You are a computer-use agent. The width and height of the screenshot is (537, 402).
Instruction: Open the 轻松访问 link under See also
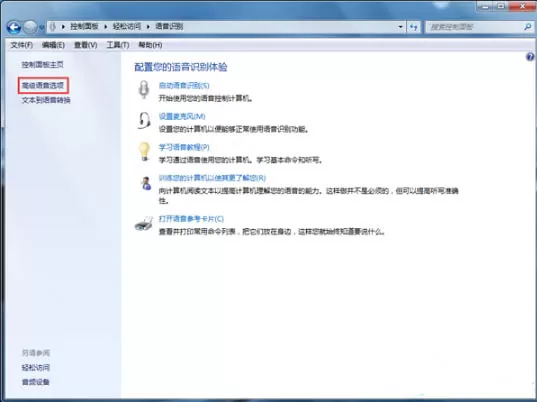pyautogui.click(x=36, y=368)
